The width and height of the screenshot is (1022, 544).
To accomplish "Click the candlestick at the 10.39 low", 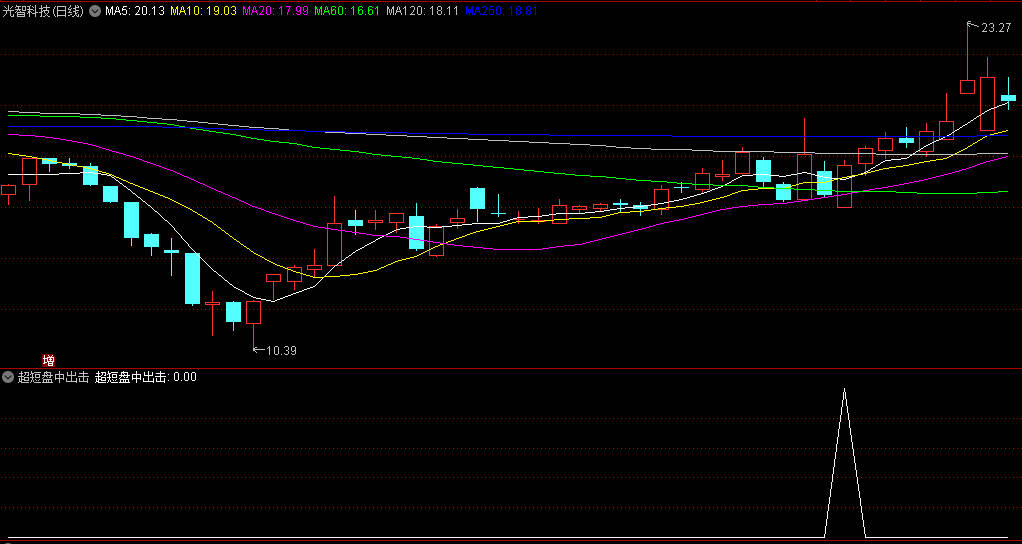I will (253, 312).
